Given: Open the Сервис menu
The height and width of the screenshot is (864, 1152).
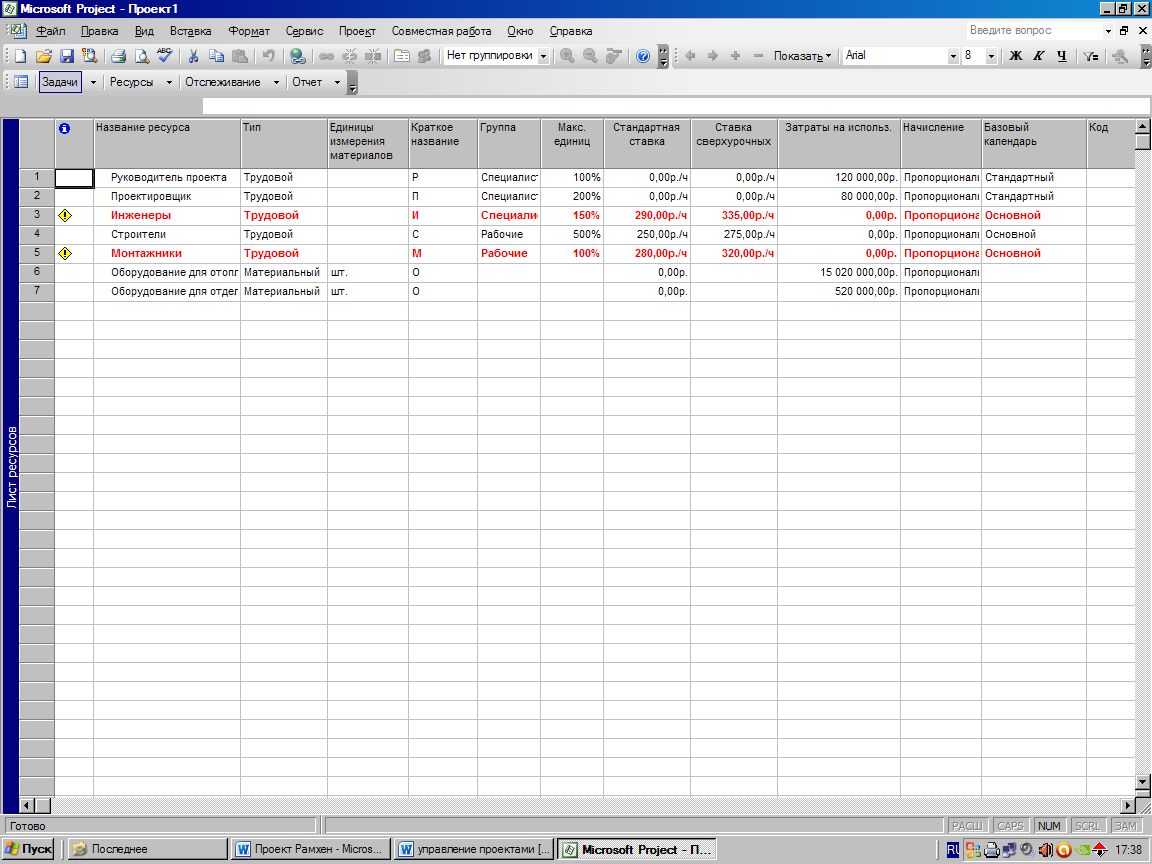Looking at the screenshot, I should (x=304, y=31).
